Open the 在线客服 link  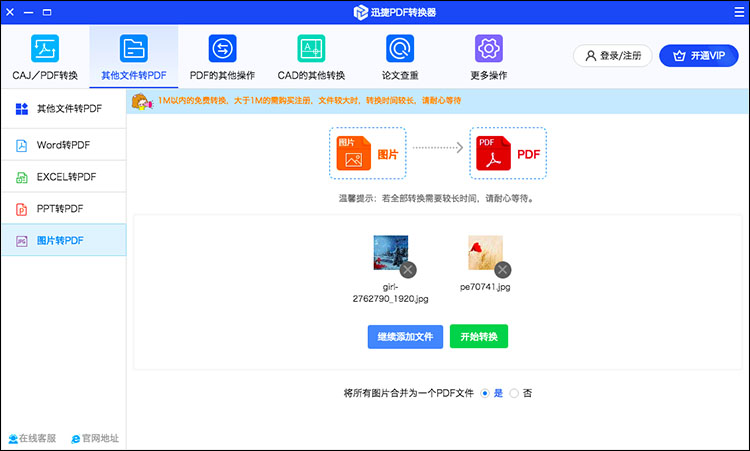37,438
